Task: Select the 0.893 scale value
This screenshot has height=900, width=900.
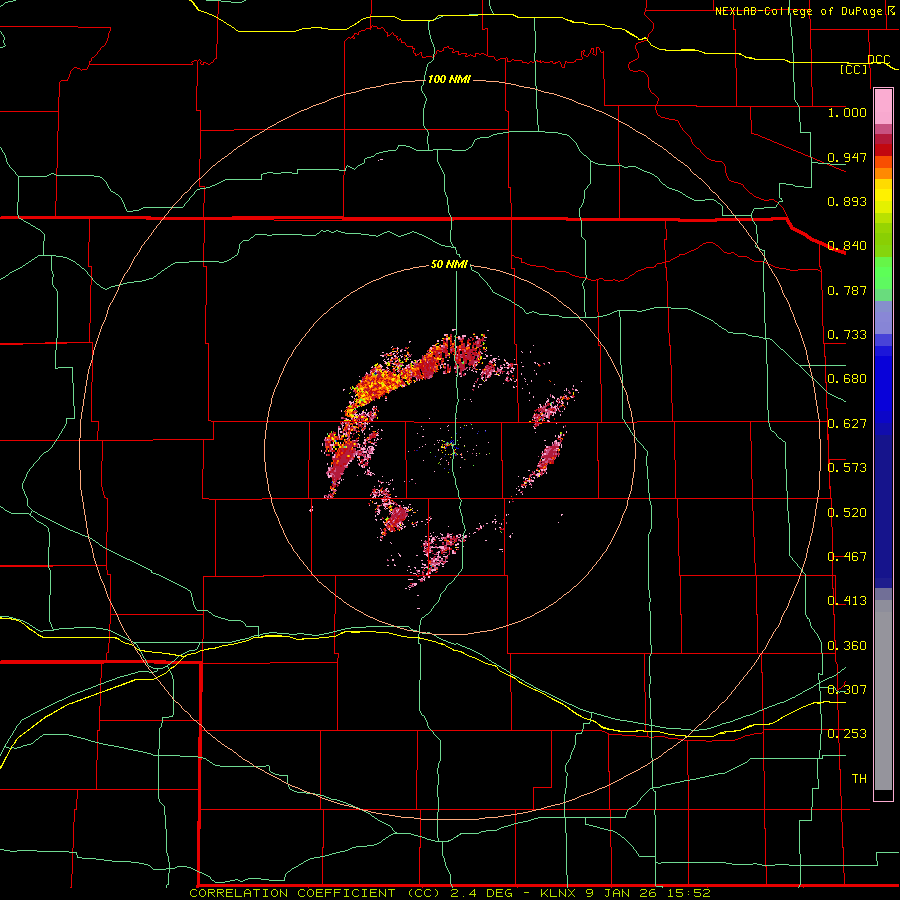Action: [x=847, y=201]
